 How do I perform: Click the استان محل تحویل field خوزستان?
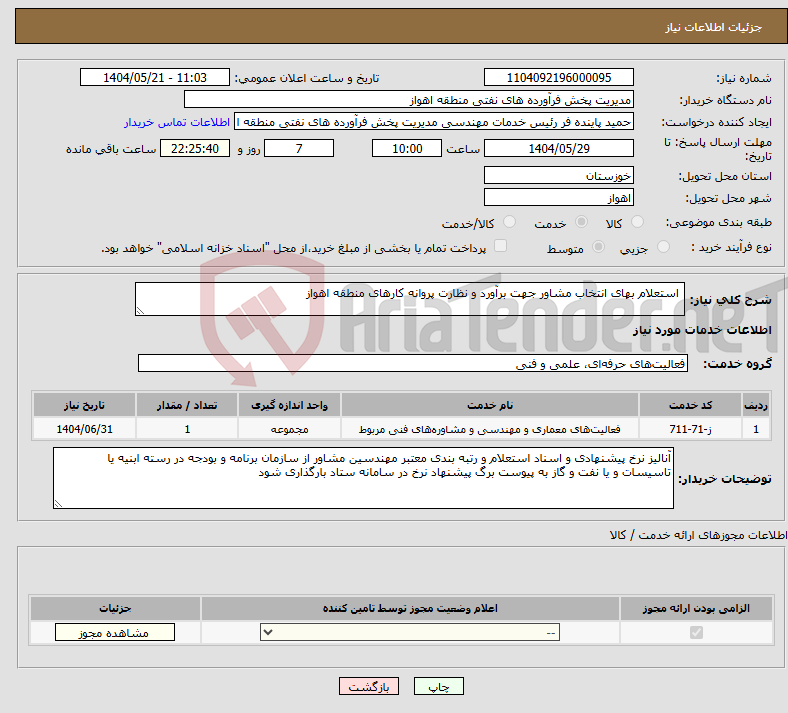(558, 175)
